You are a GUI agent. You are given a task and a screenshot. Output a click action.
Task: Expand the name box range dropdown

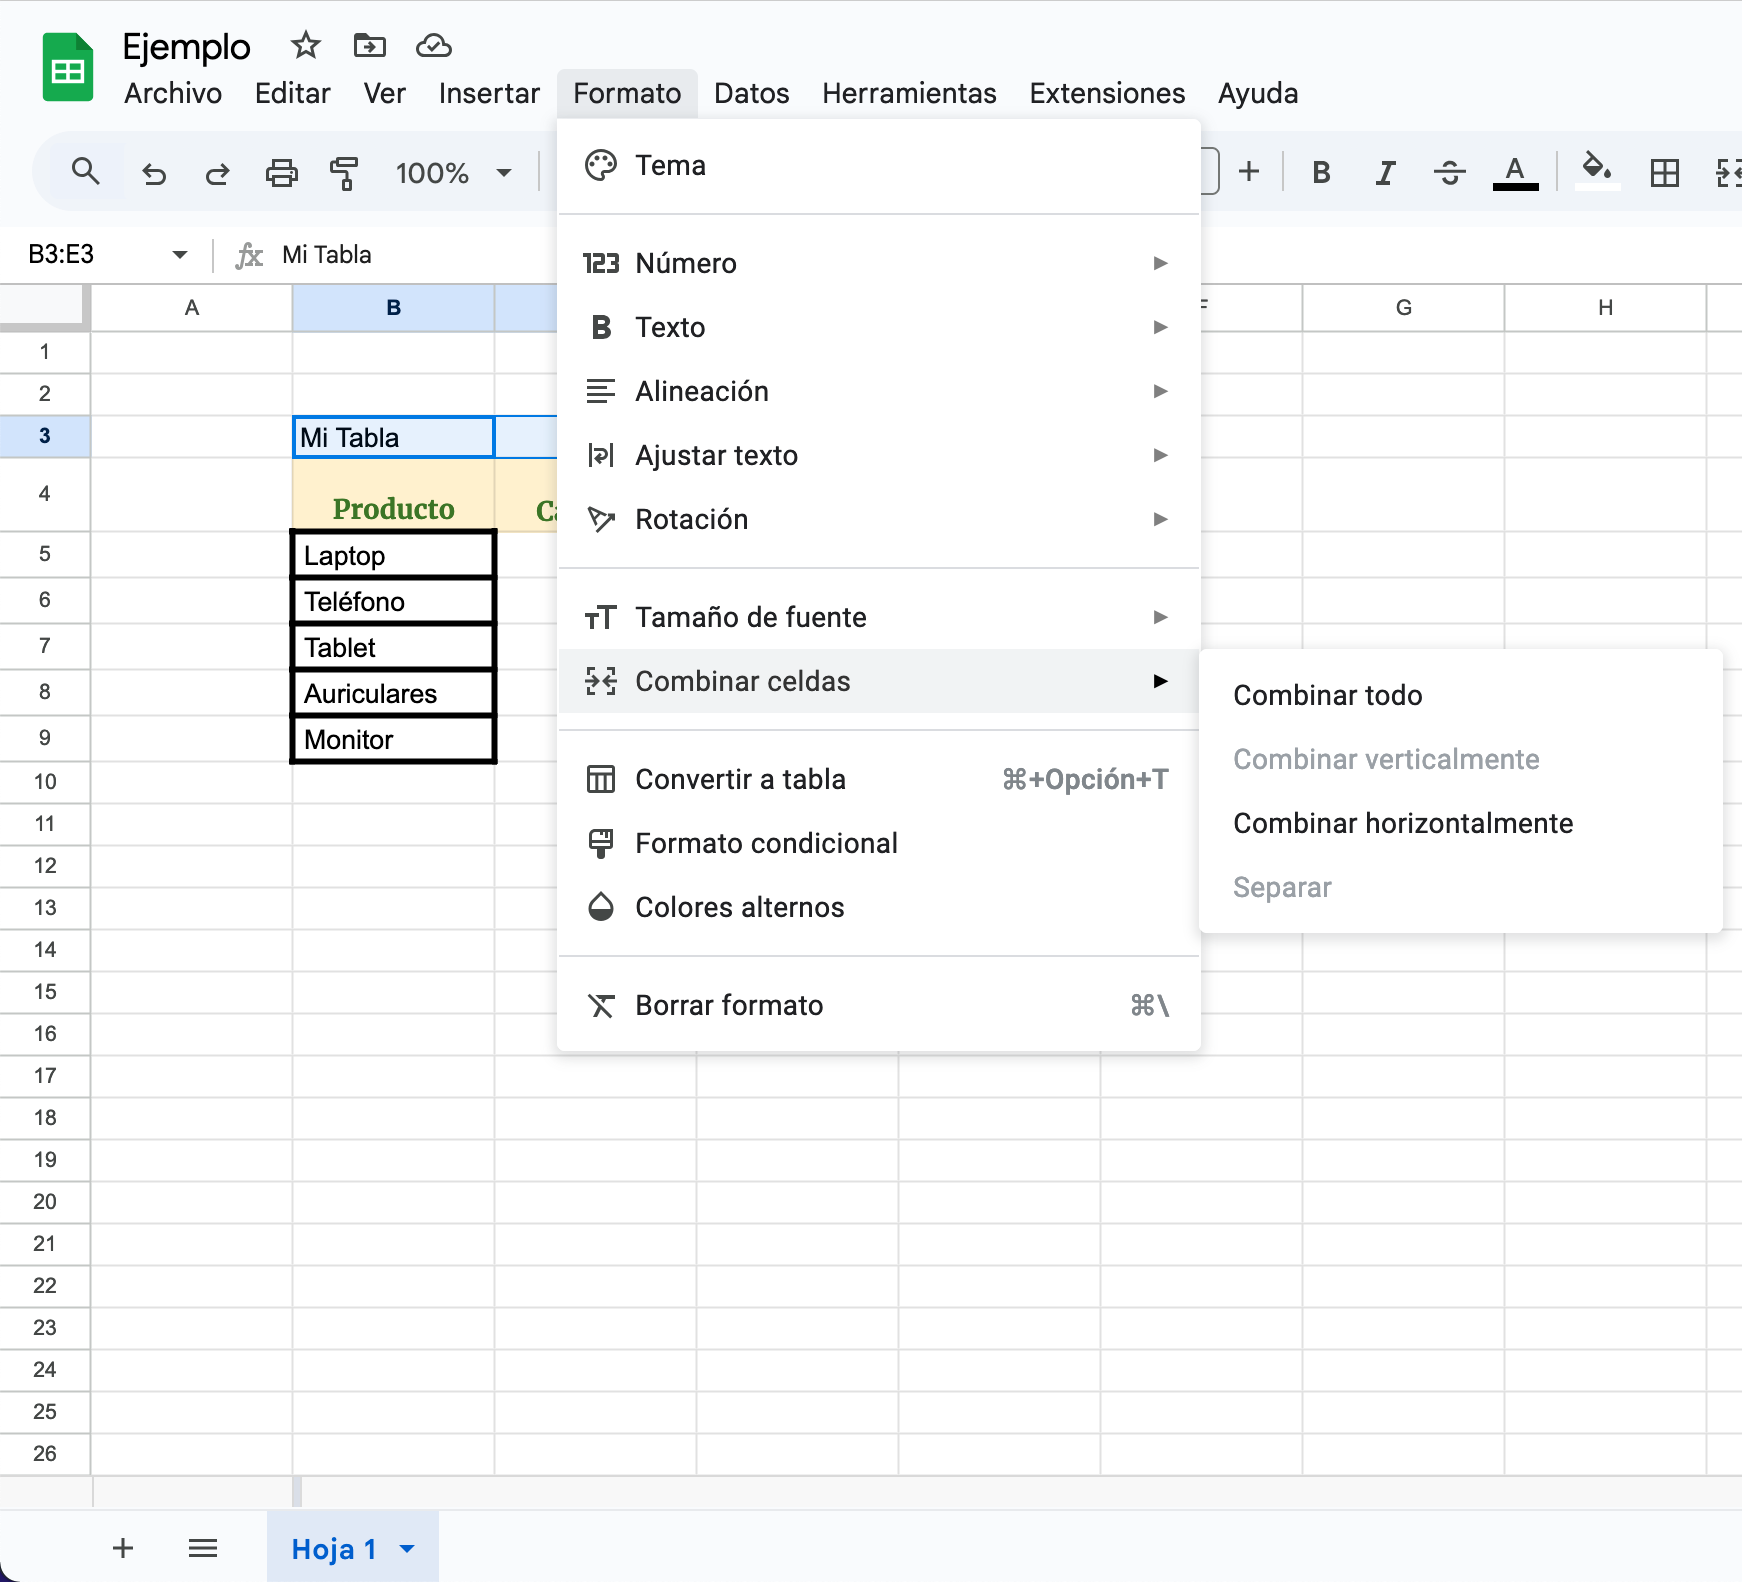[x=180, y=255]
